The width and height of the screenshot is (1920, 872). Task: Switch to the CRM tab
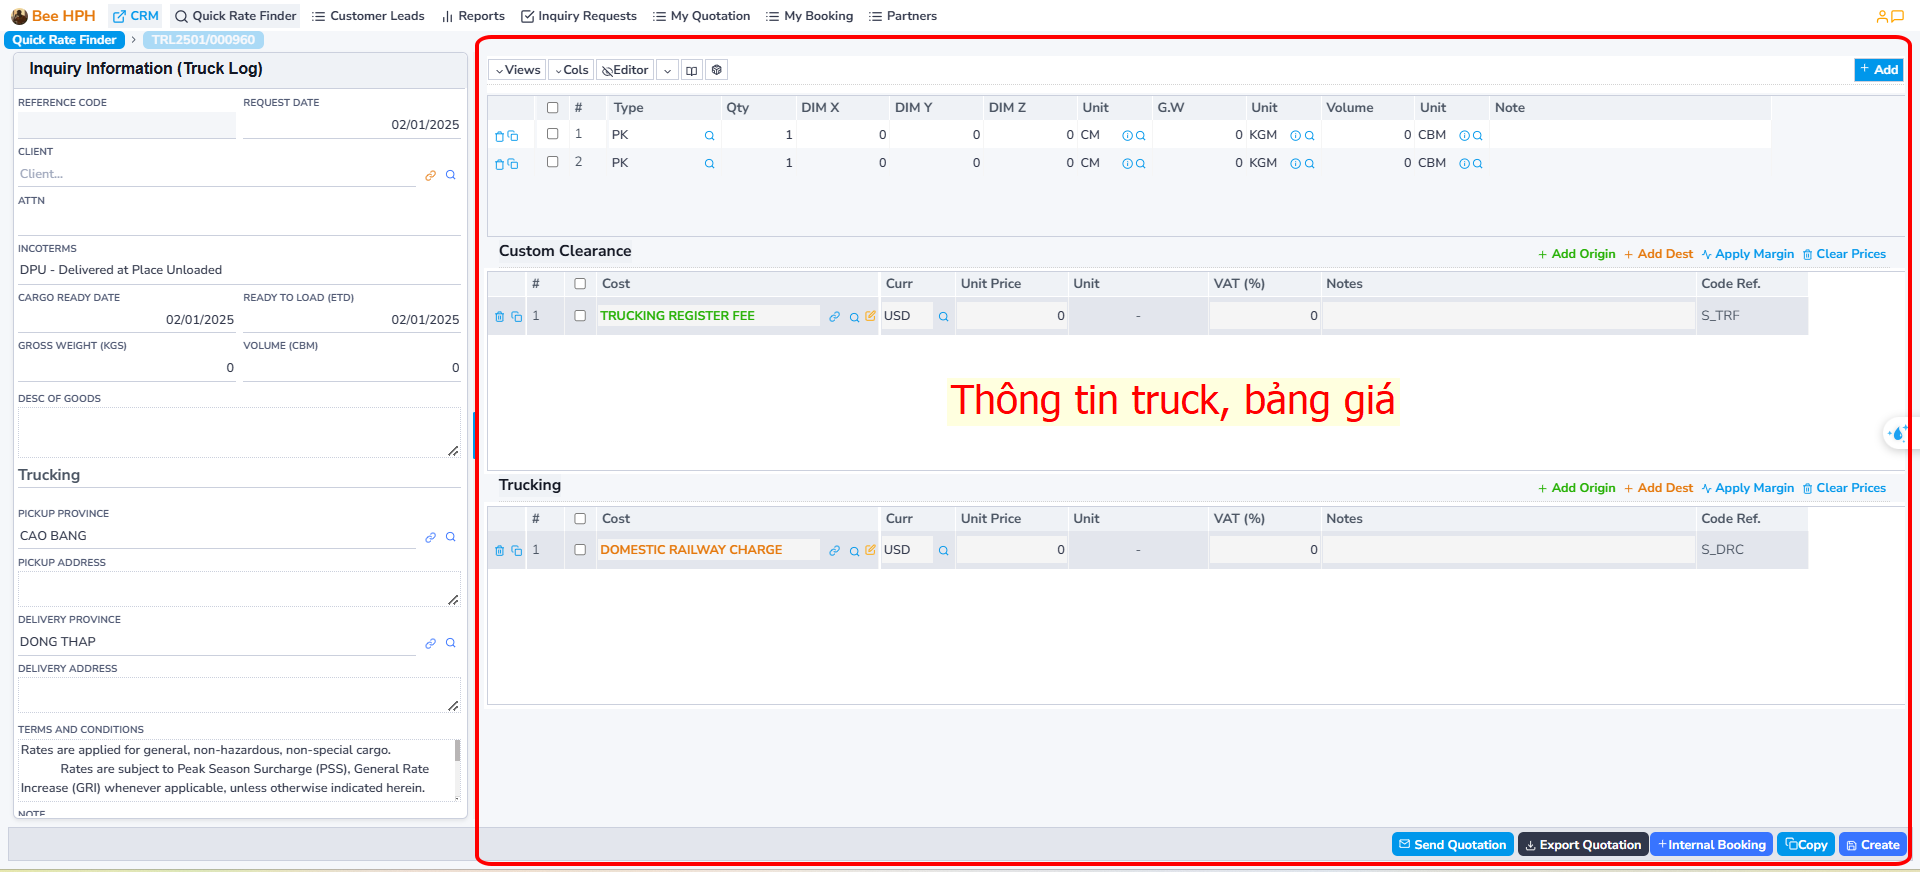coord(135,16)
